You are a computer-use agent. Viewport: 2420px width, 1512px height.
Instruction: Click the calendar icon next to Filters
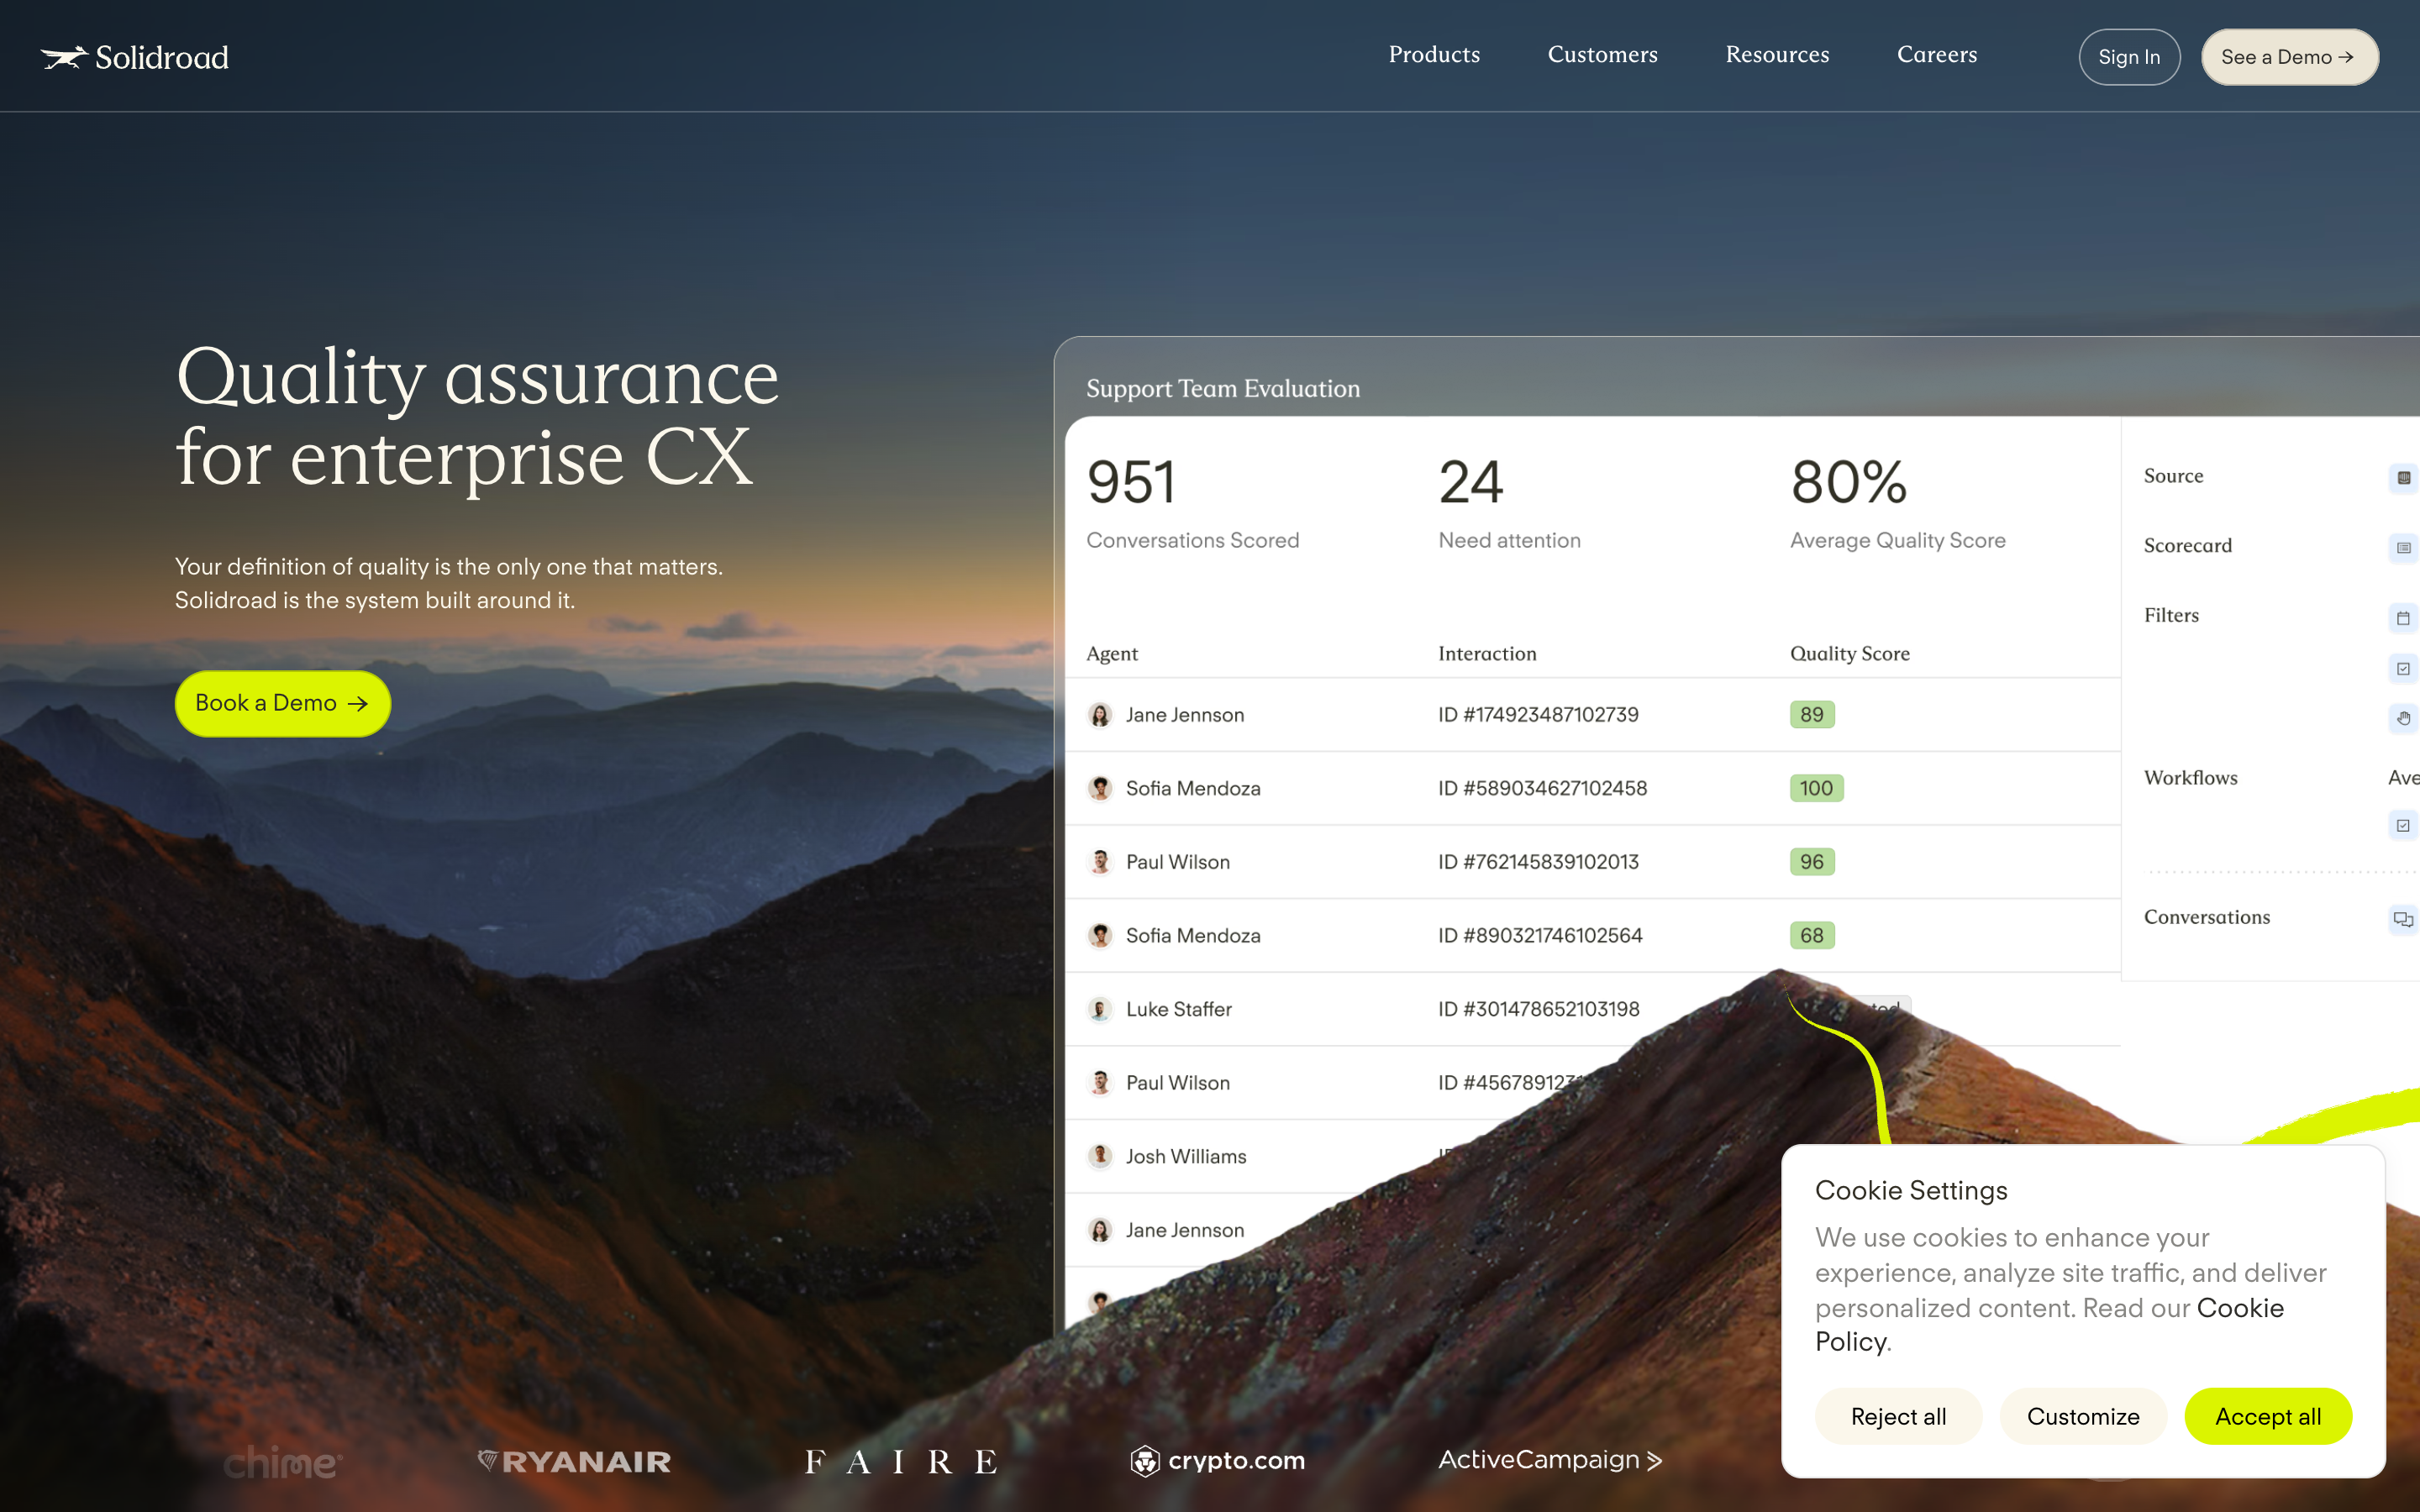2403,618
